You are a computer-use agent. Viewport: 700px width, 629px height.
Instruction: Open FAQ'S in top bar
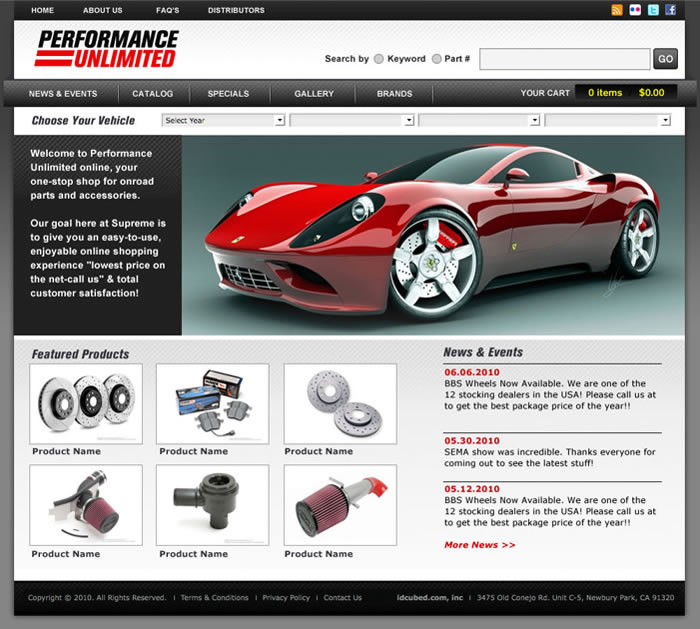tap(167, 10)
